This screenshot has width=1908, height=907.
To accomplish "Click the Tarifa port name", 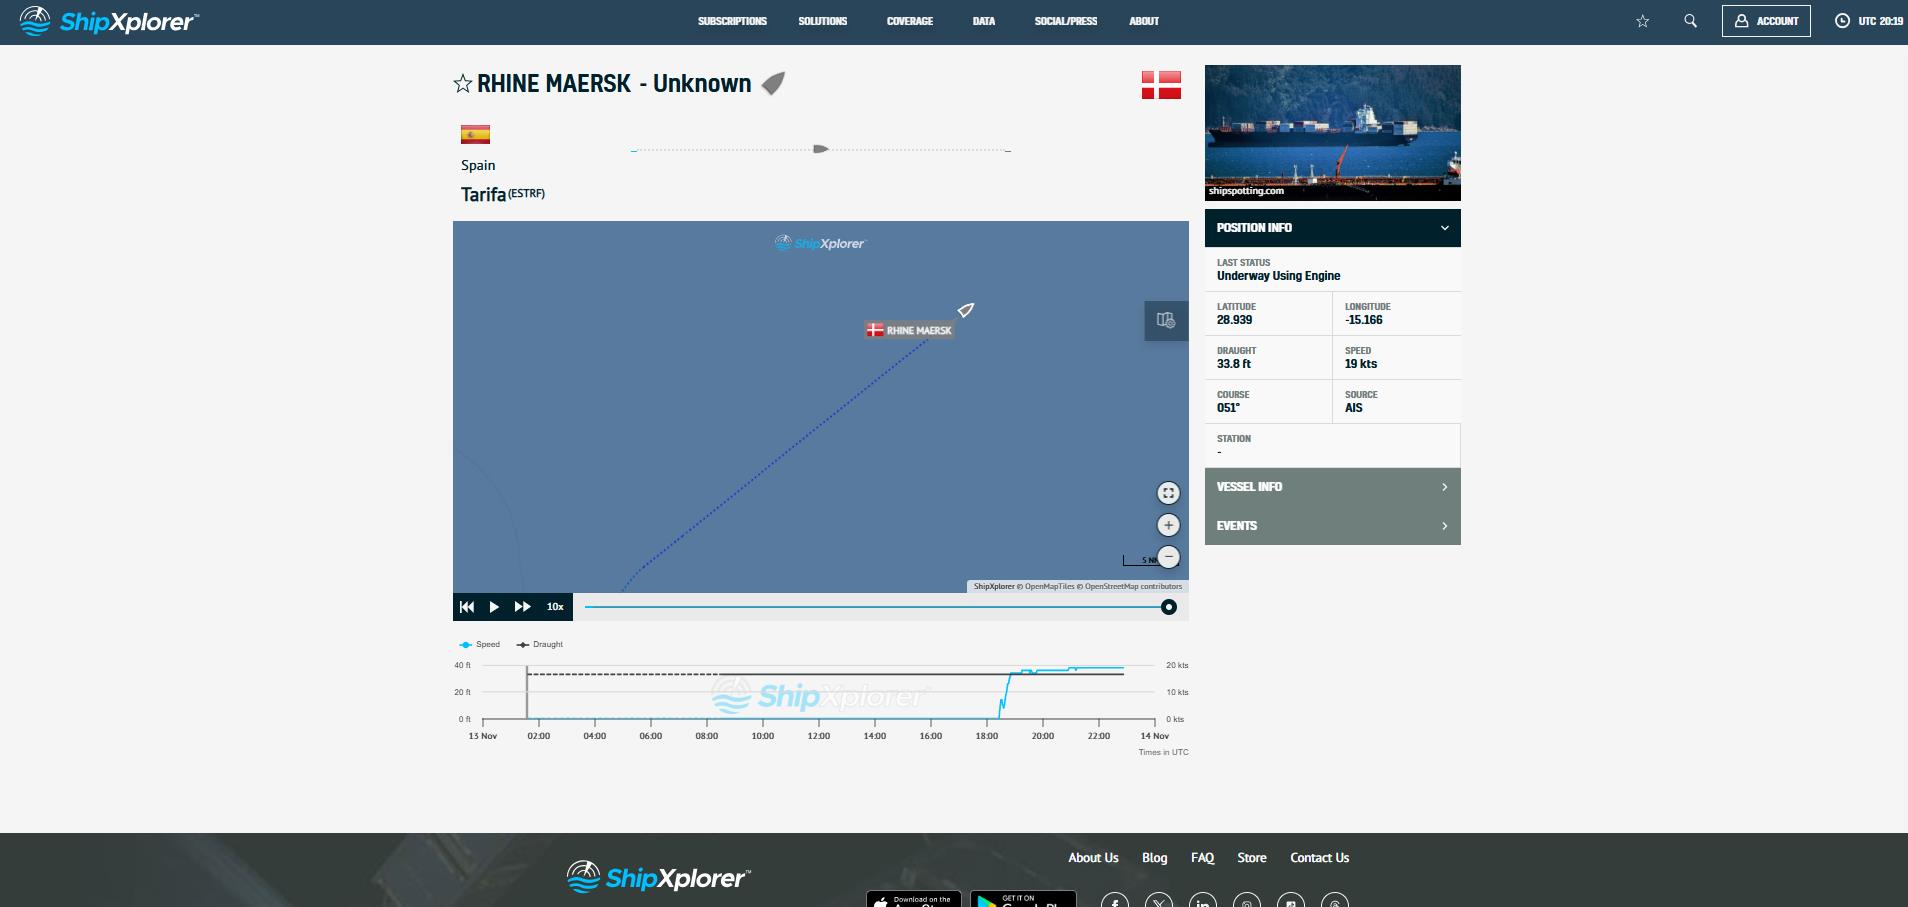I will [483, 194].
